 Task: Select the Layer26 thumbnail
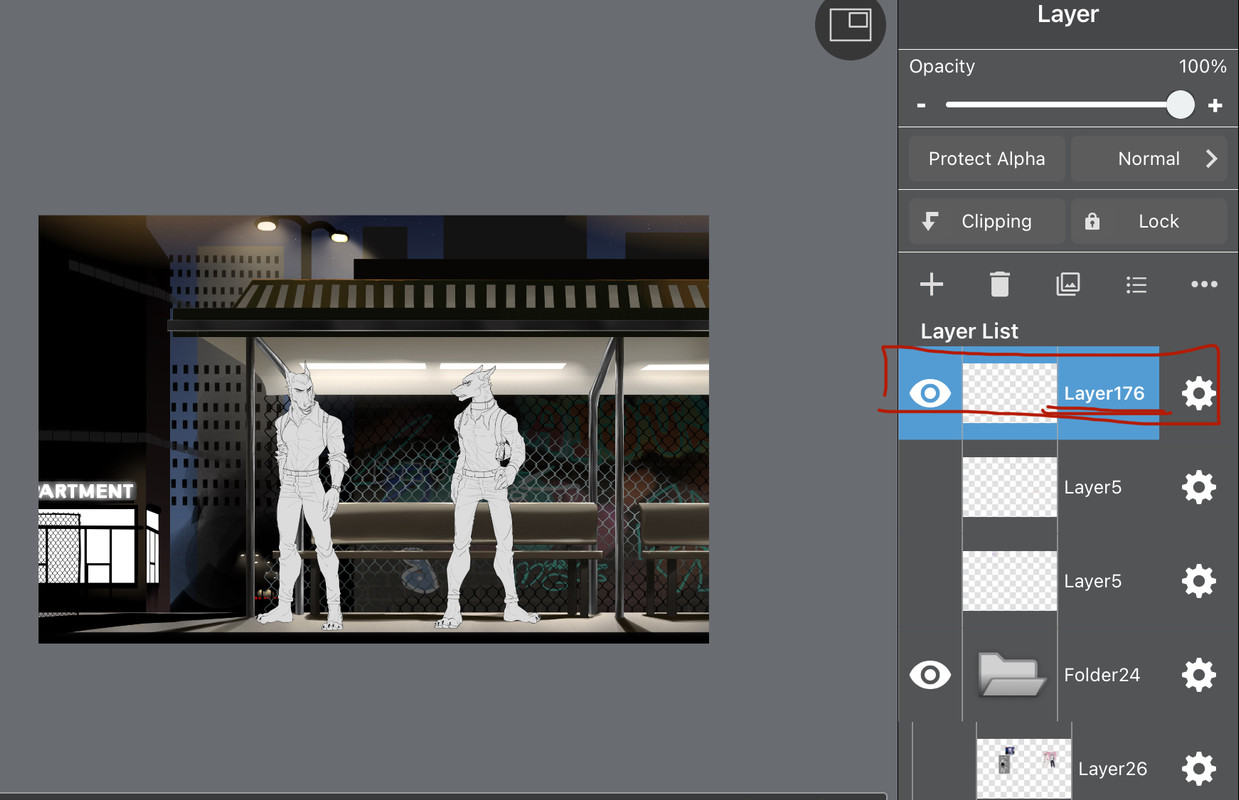[1024, 768]
